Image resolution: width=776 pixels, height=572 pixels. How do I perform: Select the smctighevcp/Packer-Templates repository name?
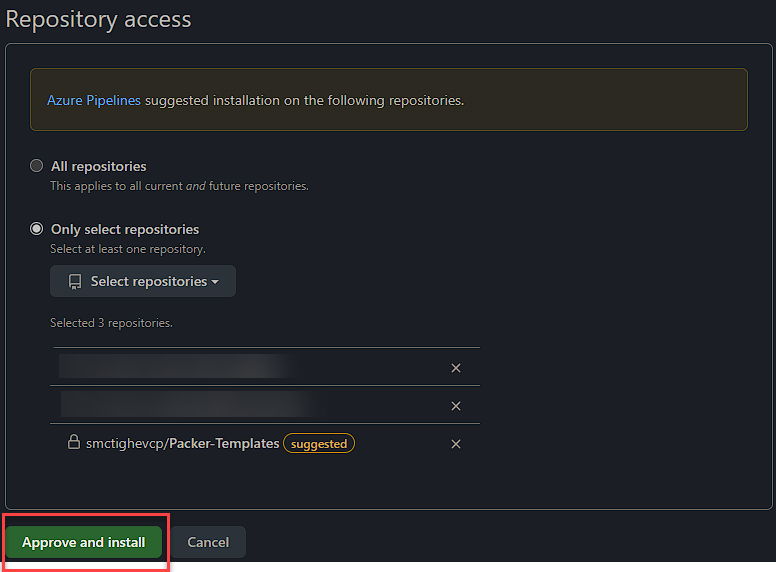tap(182, 443)
